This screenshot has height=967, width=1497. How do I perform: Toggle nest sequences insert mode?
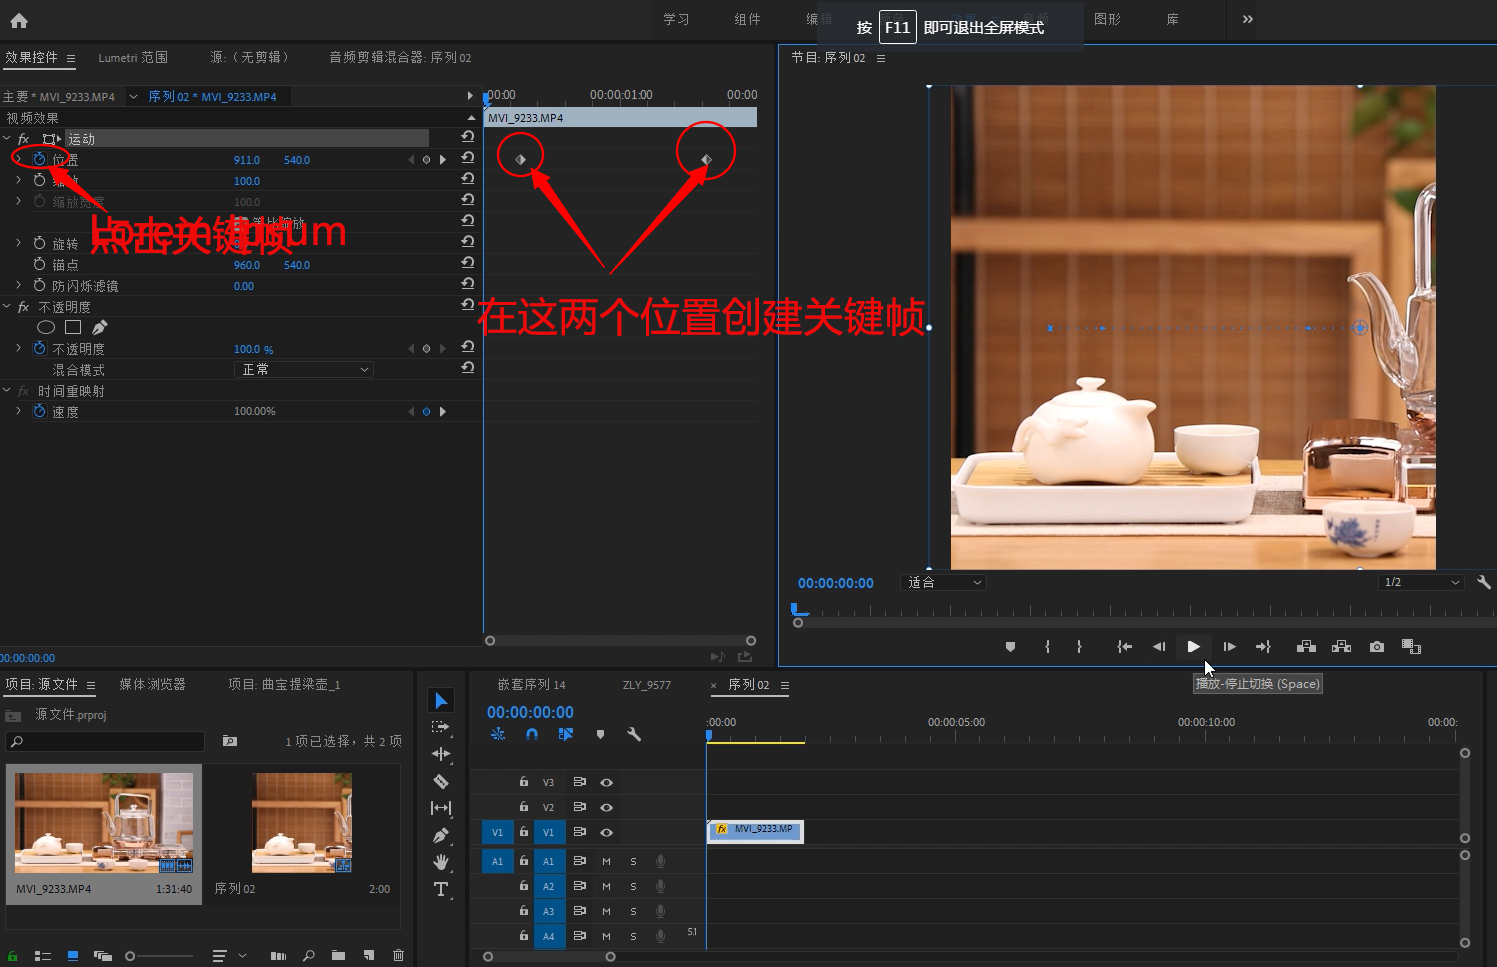[x=498, y=734]
